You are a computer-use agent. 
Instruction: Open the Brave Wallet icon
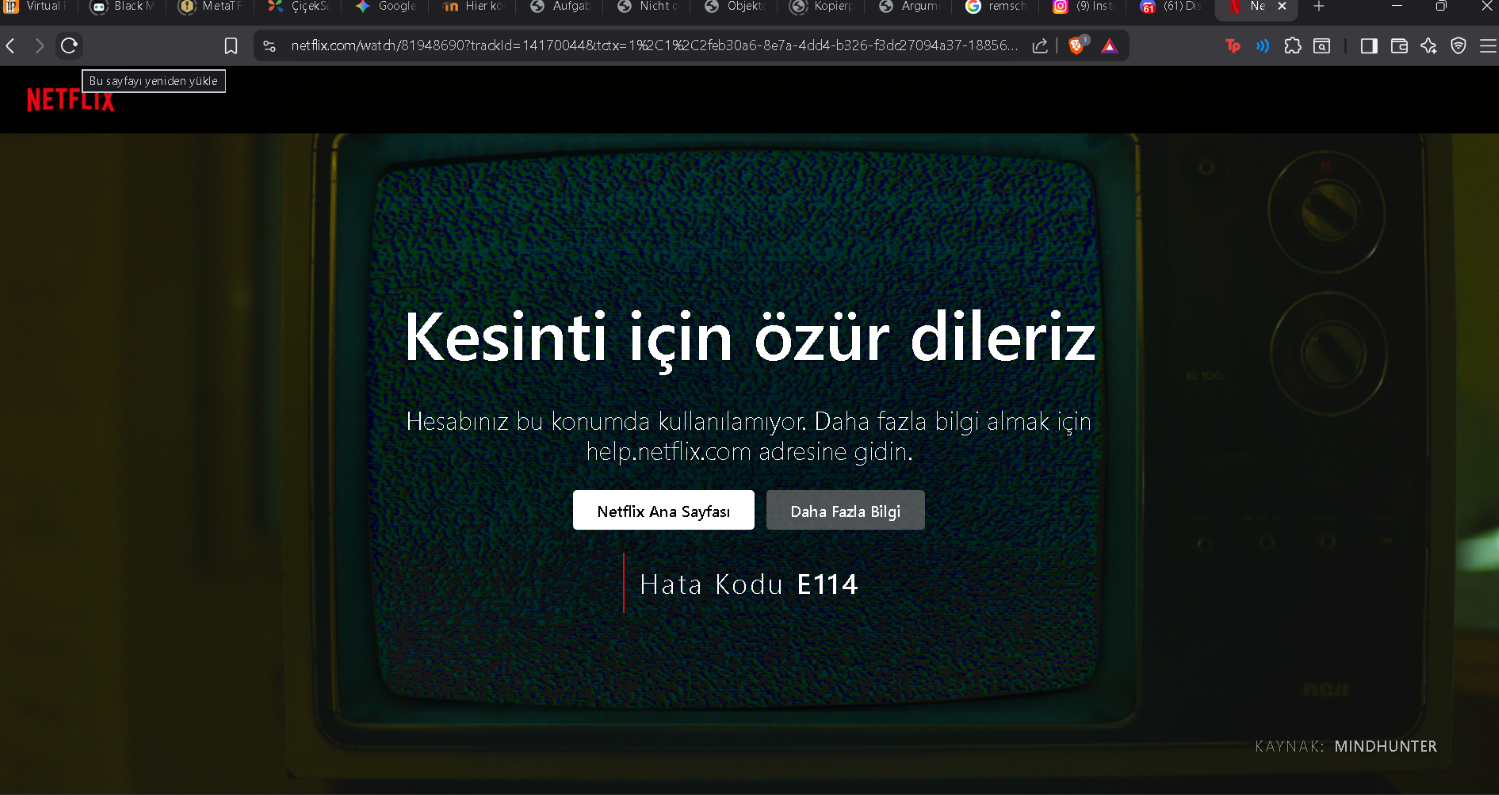(1400, 46)
